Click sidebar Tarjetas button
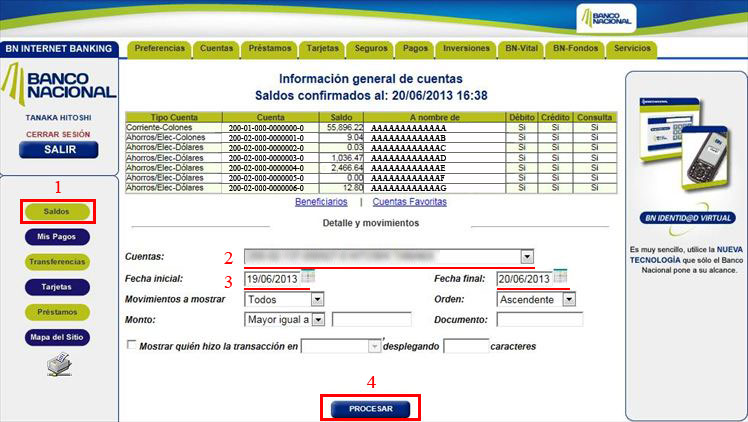Image resolution: width=748 pixels, height=422 pixels. [x=57, y=287]
